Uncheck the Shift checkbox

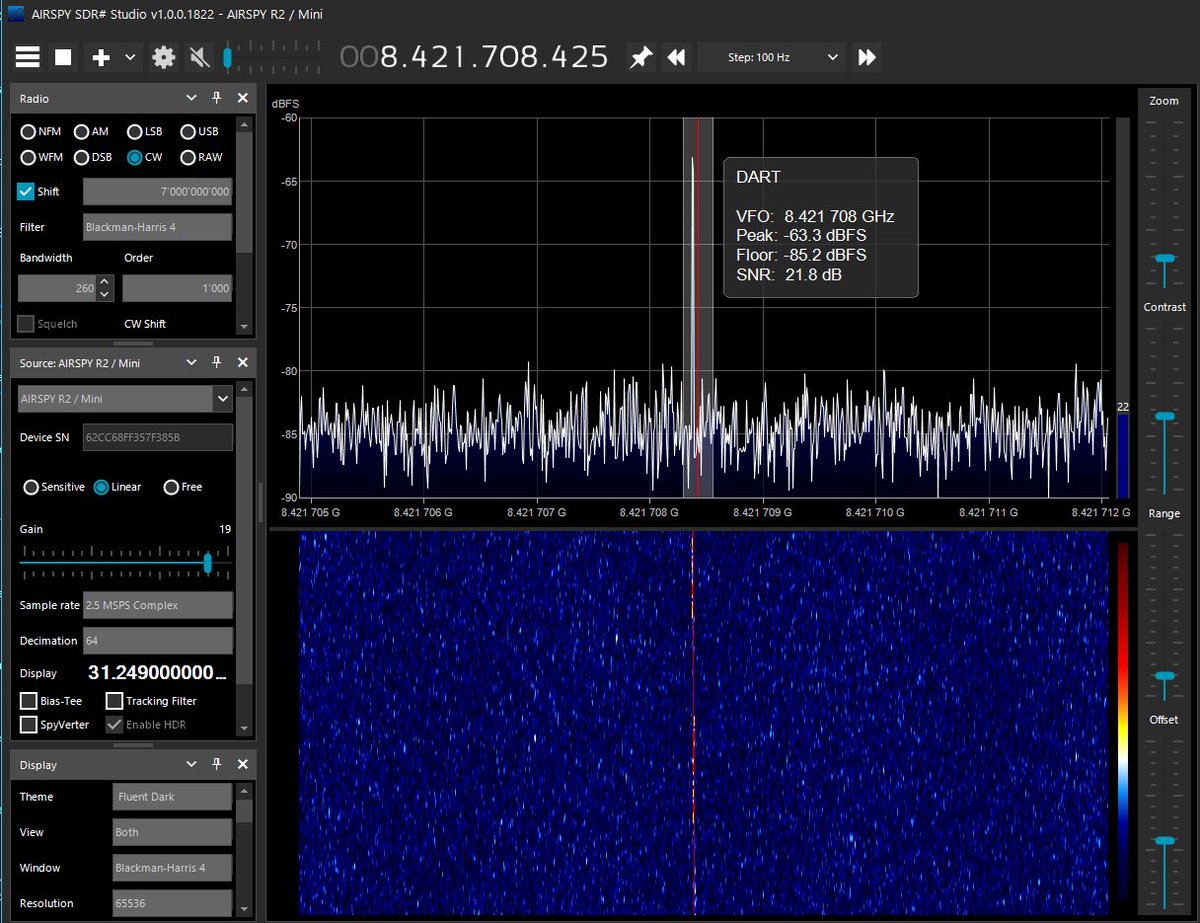point(26,191)
